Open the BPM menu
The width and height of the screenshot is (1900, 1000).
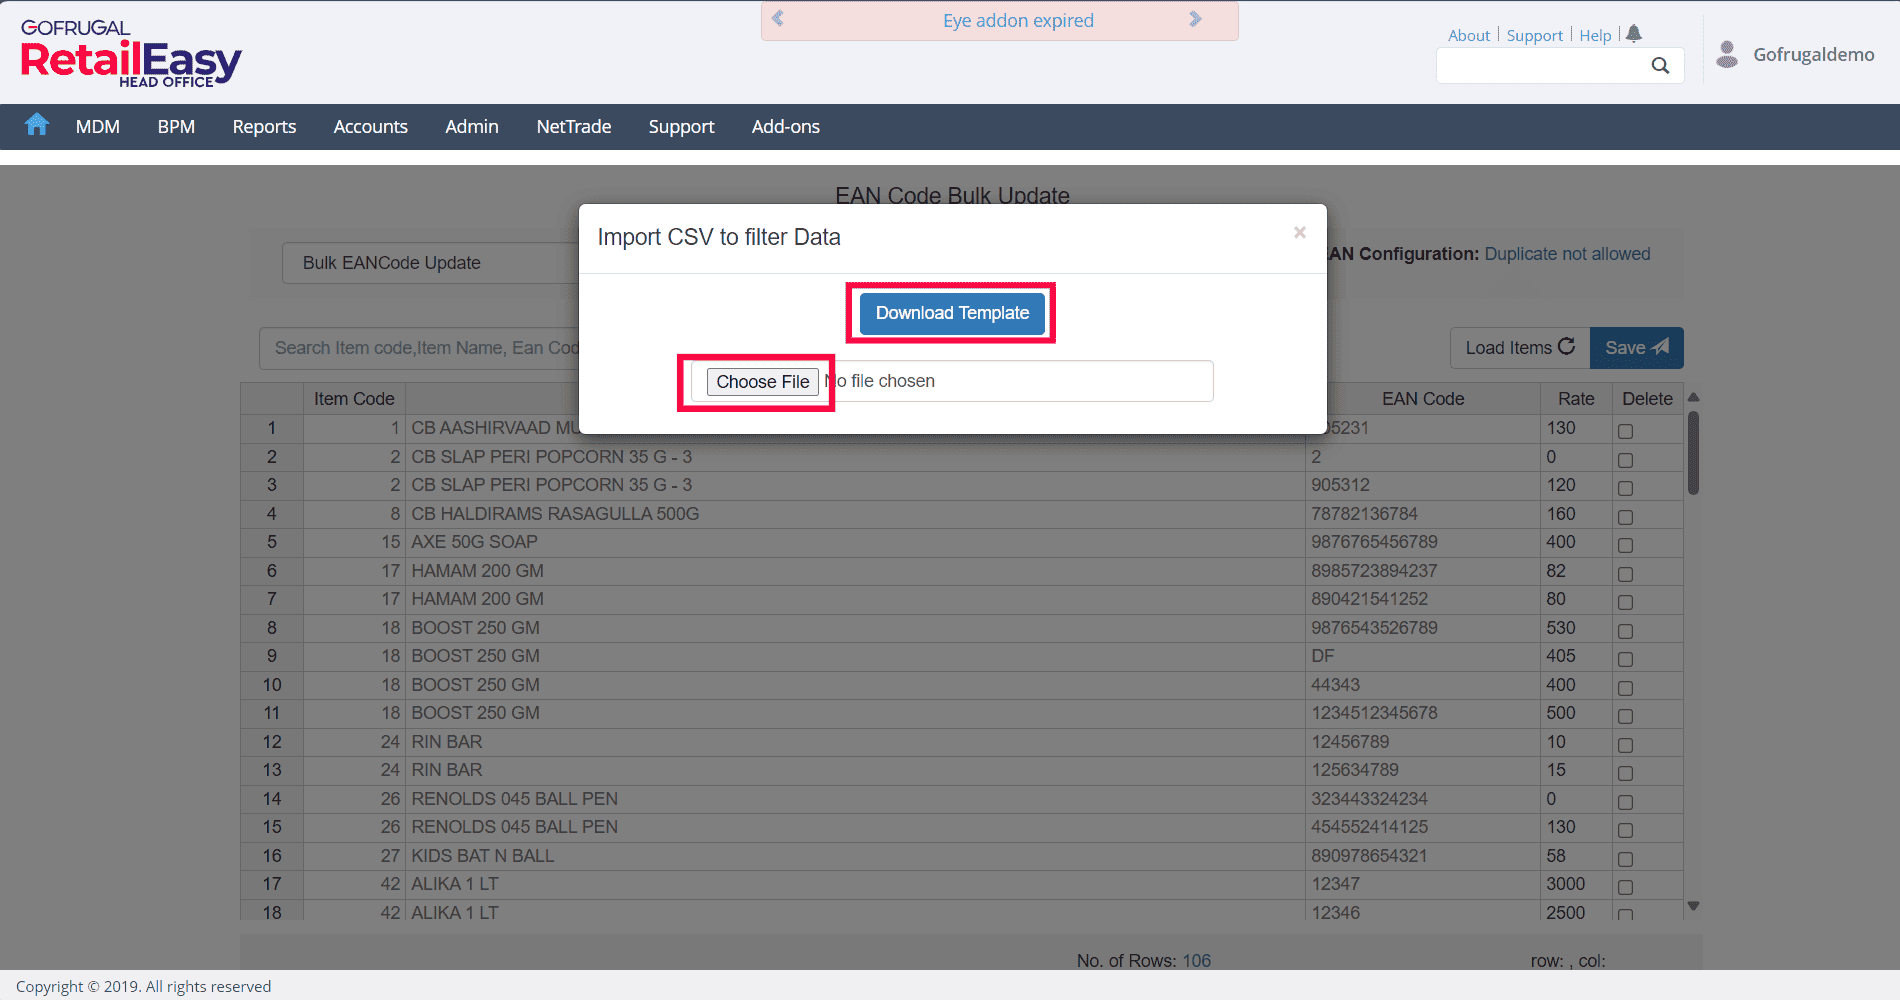(176, 127)
